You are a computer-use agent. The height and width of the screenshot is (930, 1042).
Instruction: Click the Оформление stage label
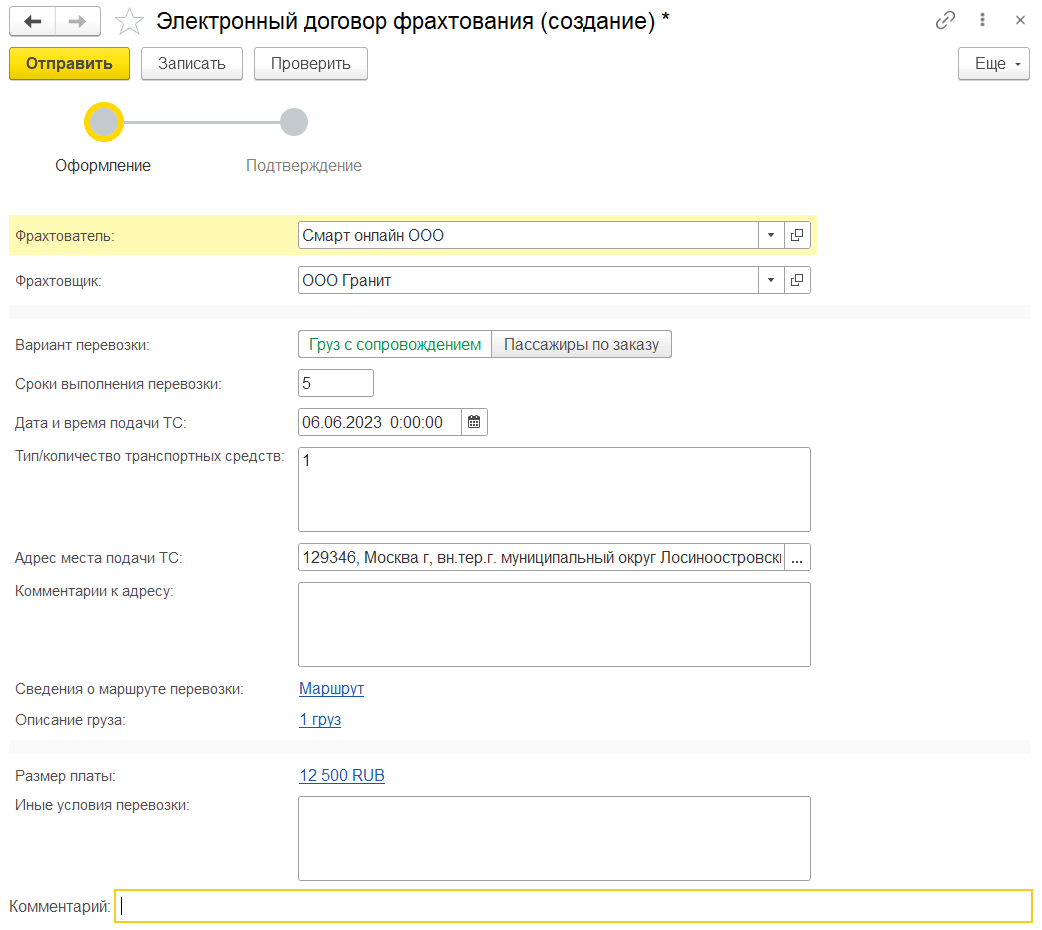point(103,166)
